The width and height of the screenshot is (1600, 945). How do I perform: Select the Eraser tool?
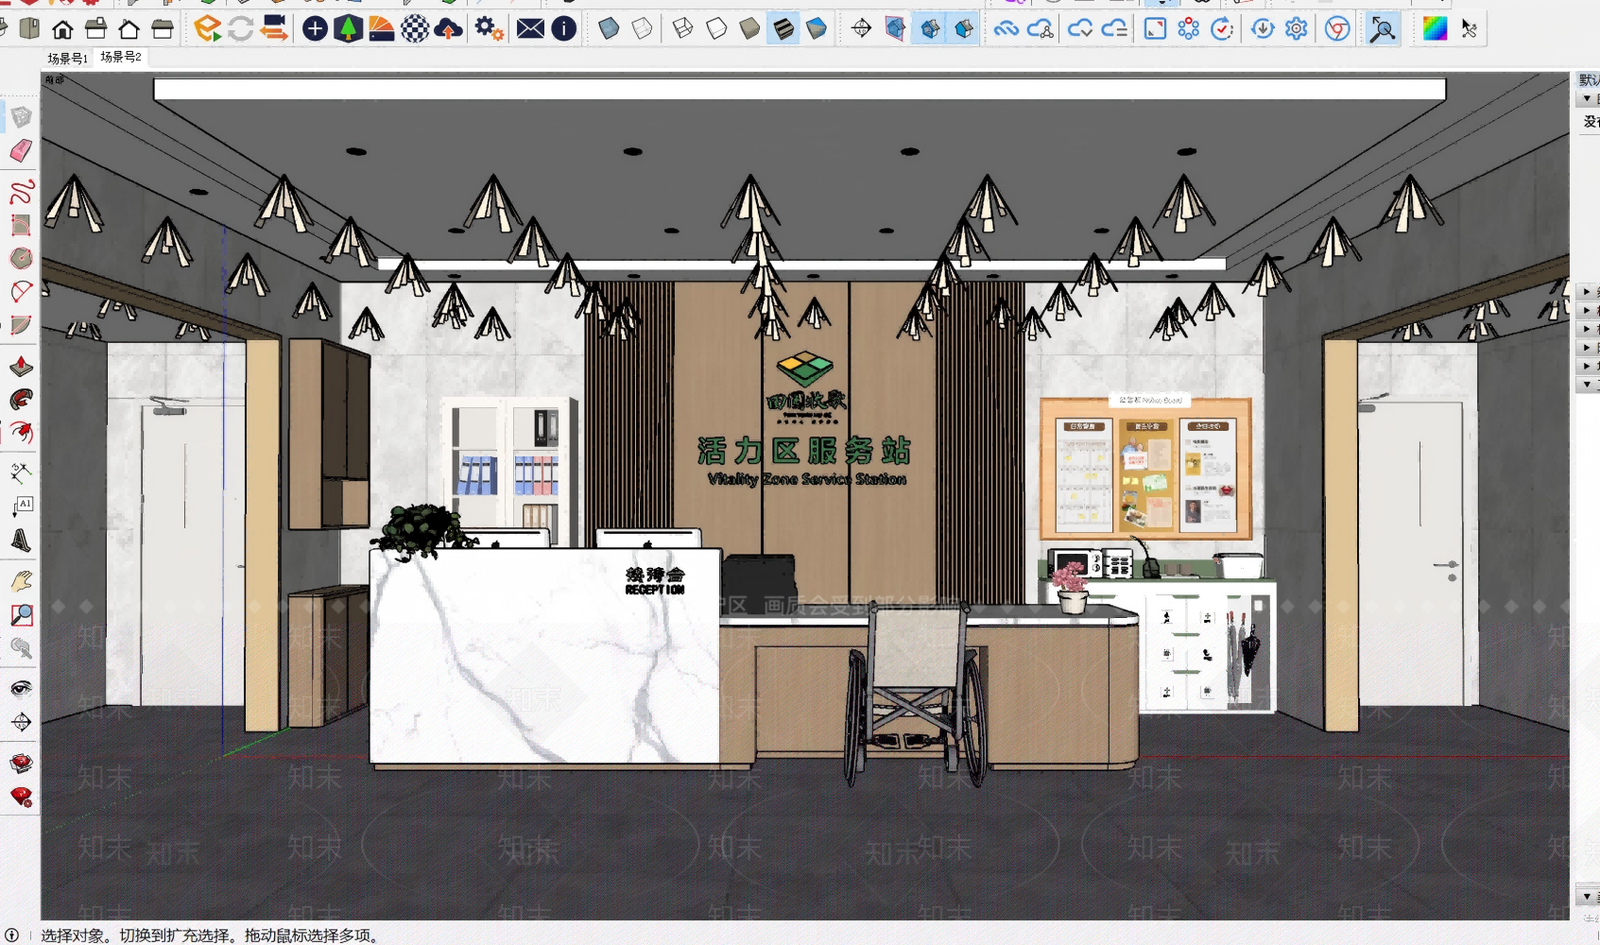point(21,151)
